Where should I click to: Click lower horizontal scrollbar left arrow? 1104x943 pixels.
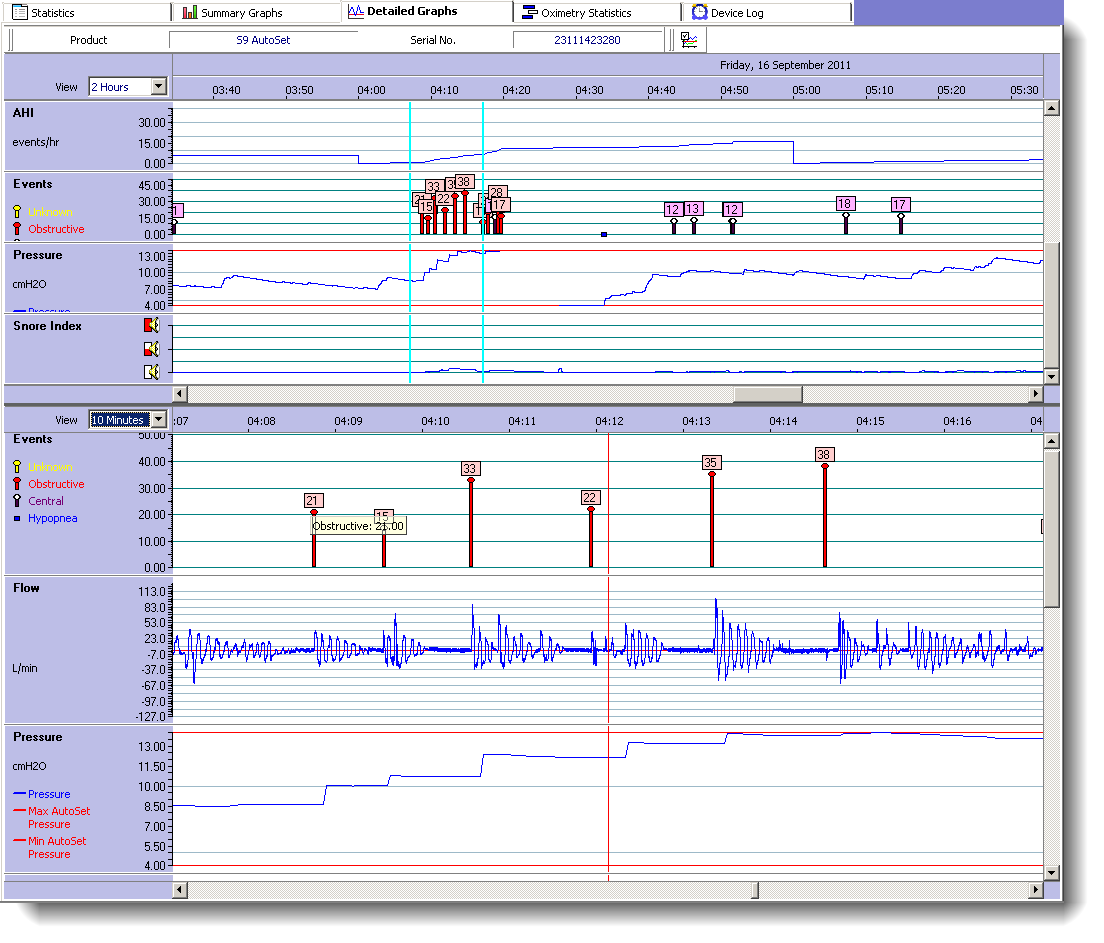click(x=180, y=890)
